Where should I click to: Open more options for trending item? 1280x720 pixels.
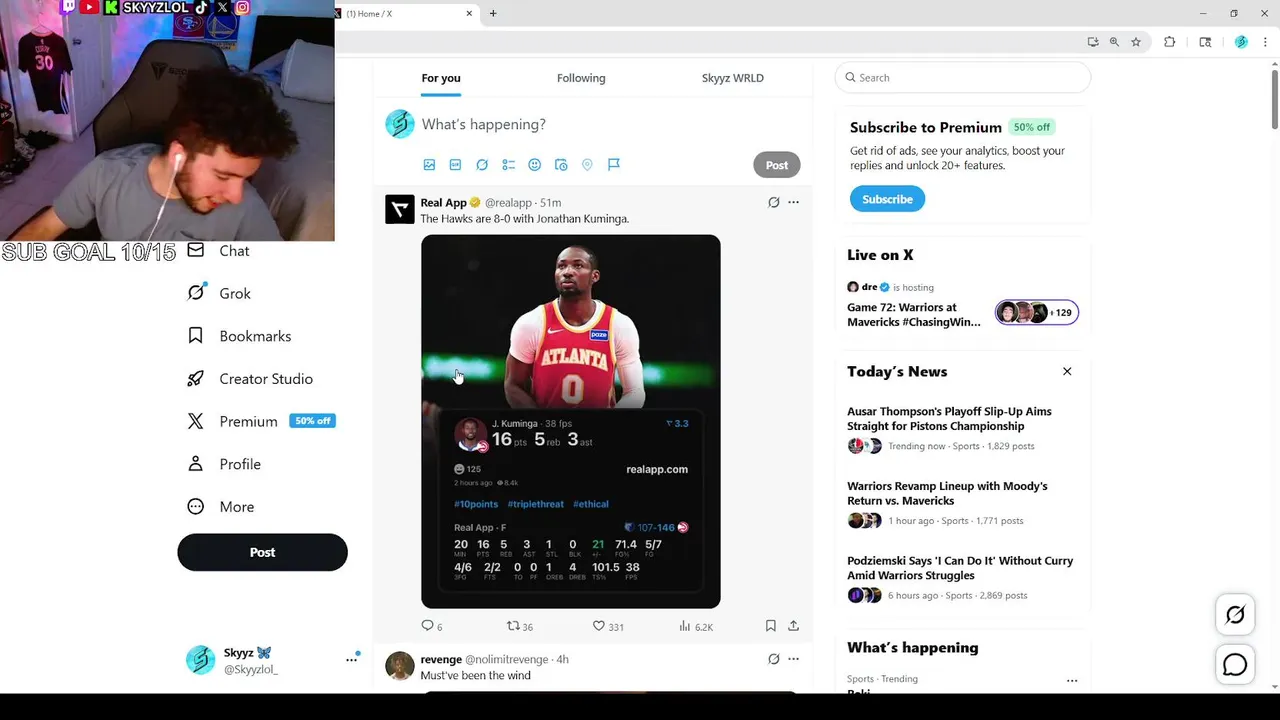1072,680
